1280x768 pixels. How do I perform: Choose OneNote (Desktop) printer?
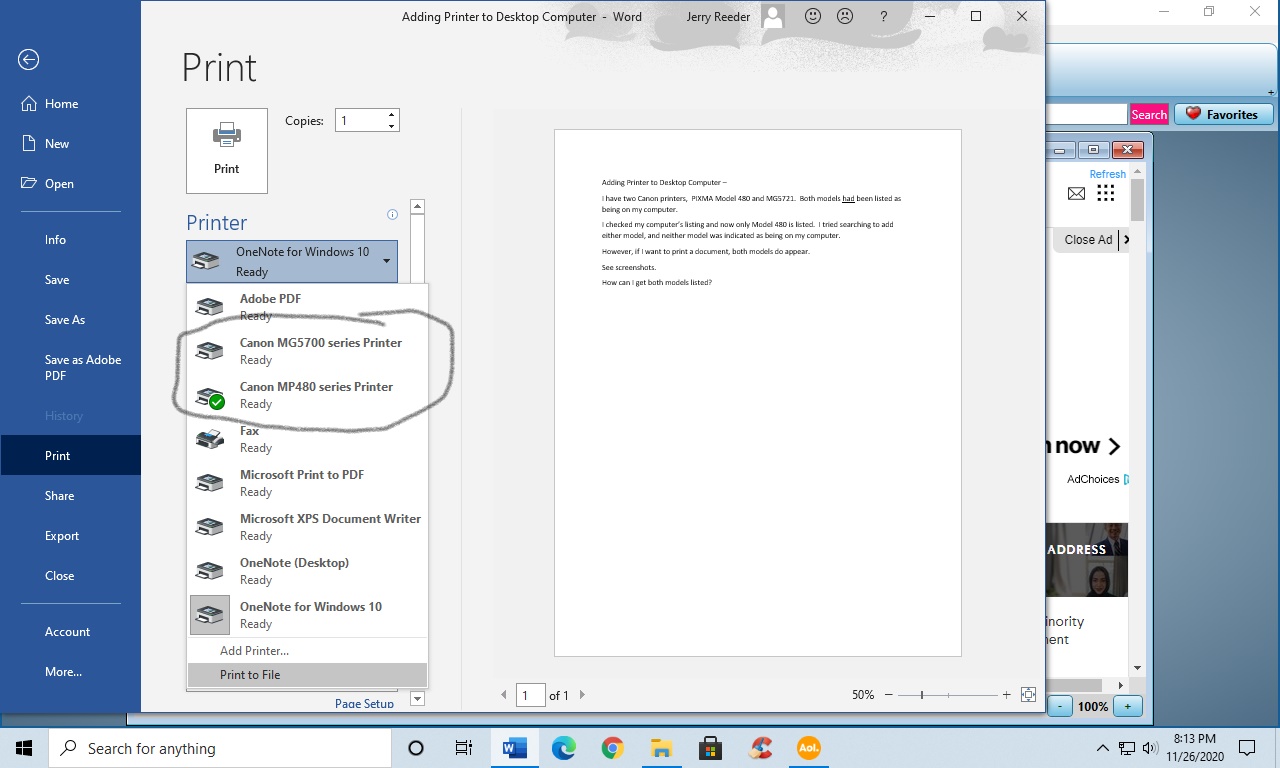[x=307, y=571]
